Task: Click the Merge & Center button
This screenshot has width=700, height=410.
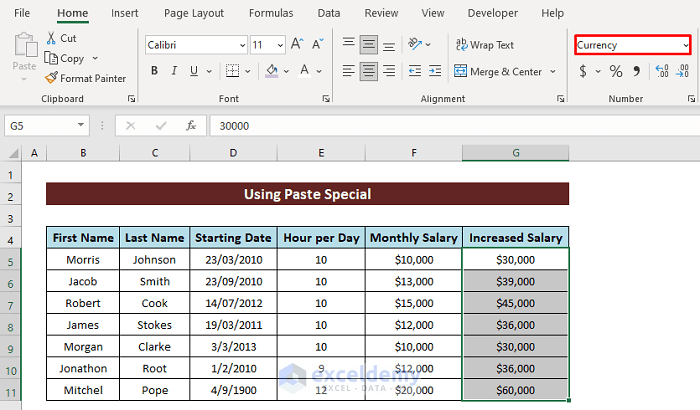Action: pyautogui.click(x=498, y=72)
